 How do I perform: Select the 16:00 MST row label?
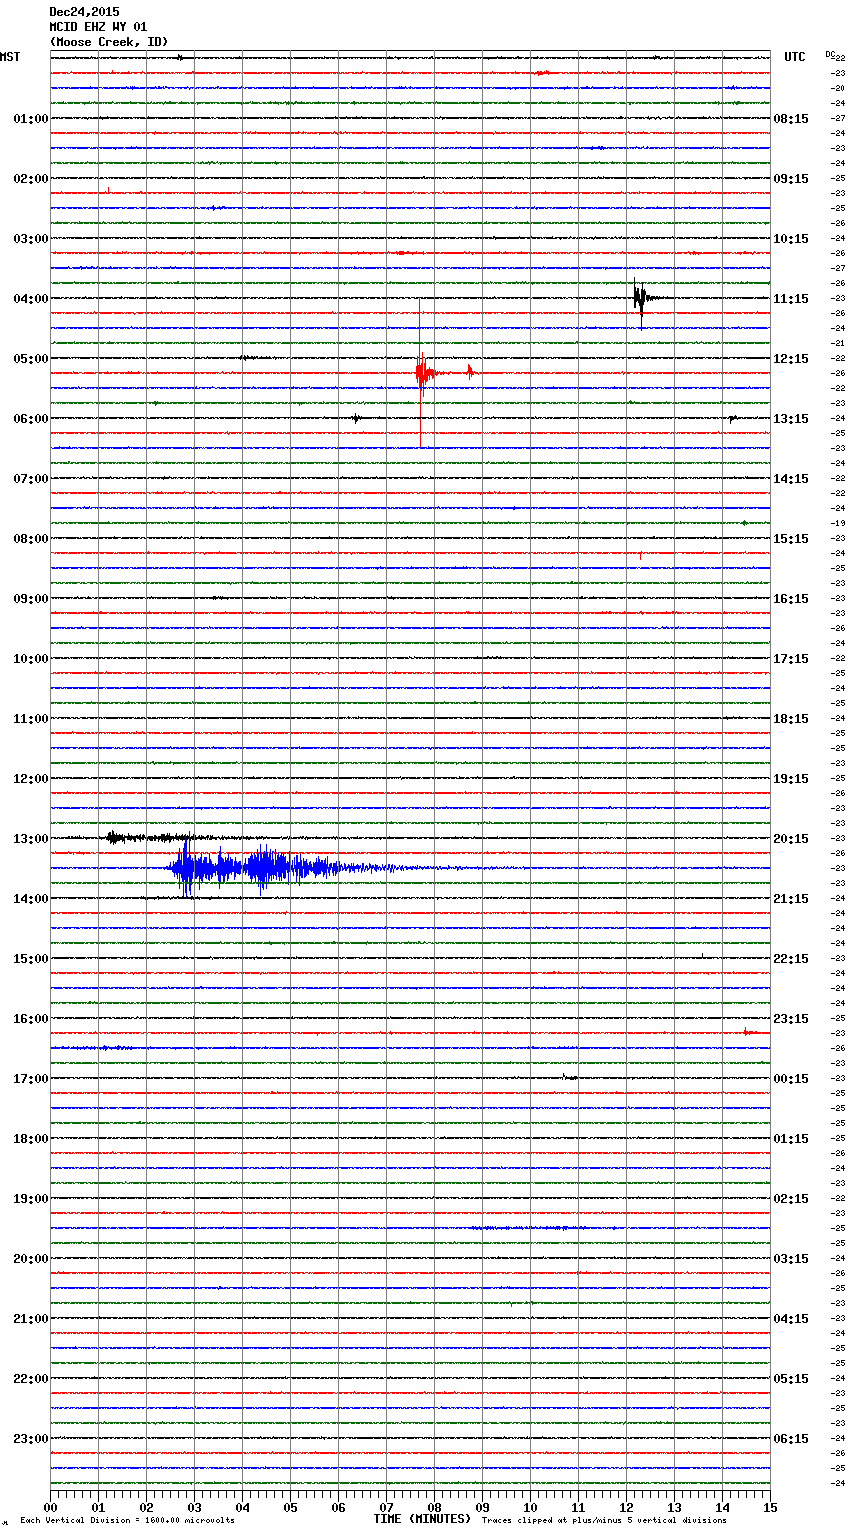[30, 1019]
